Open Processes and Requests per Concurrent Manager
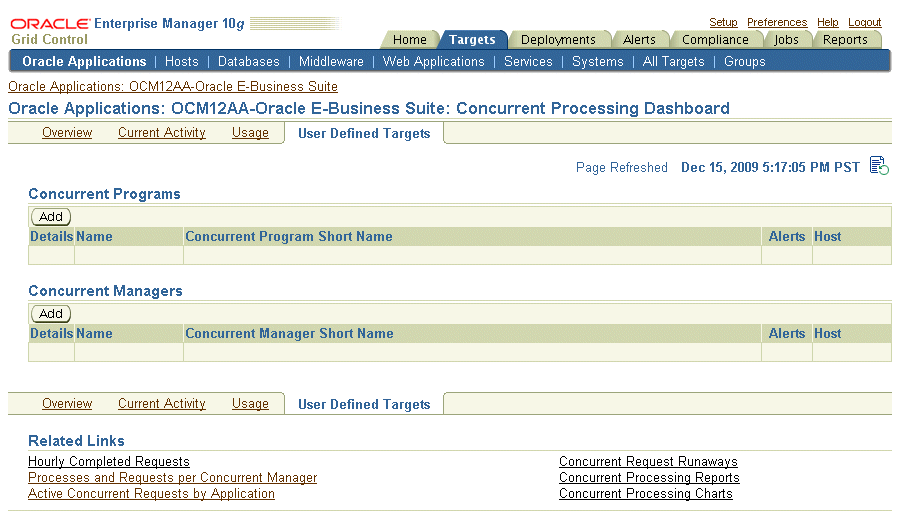Screen dimensions: 898x517 click(172, 477)
